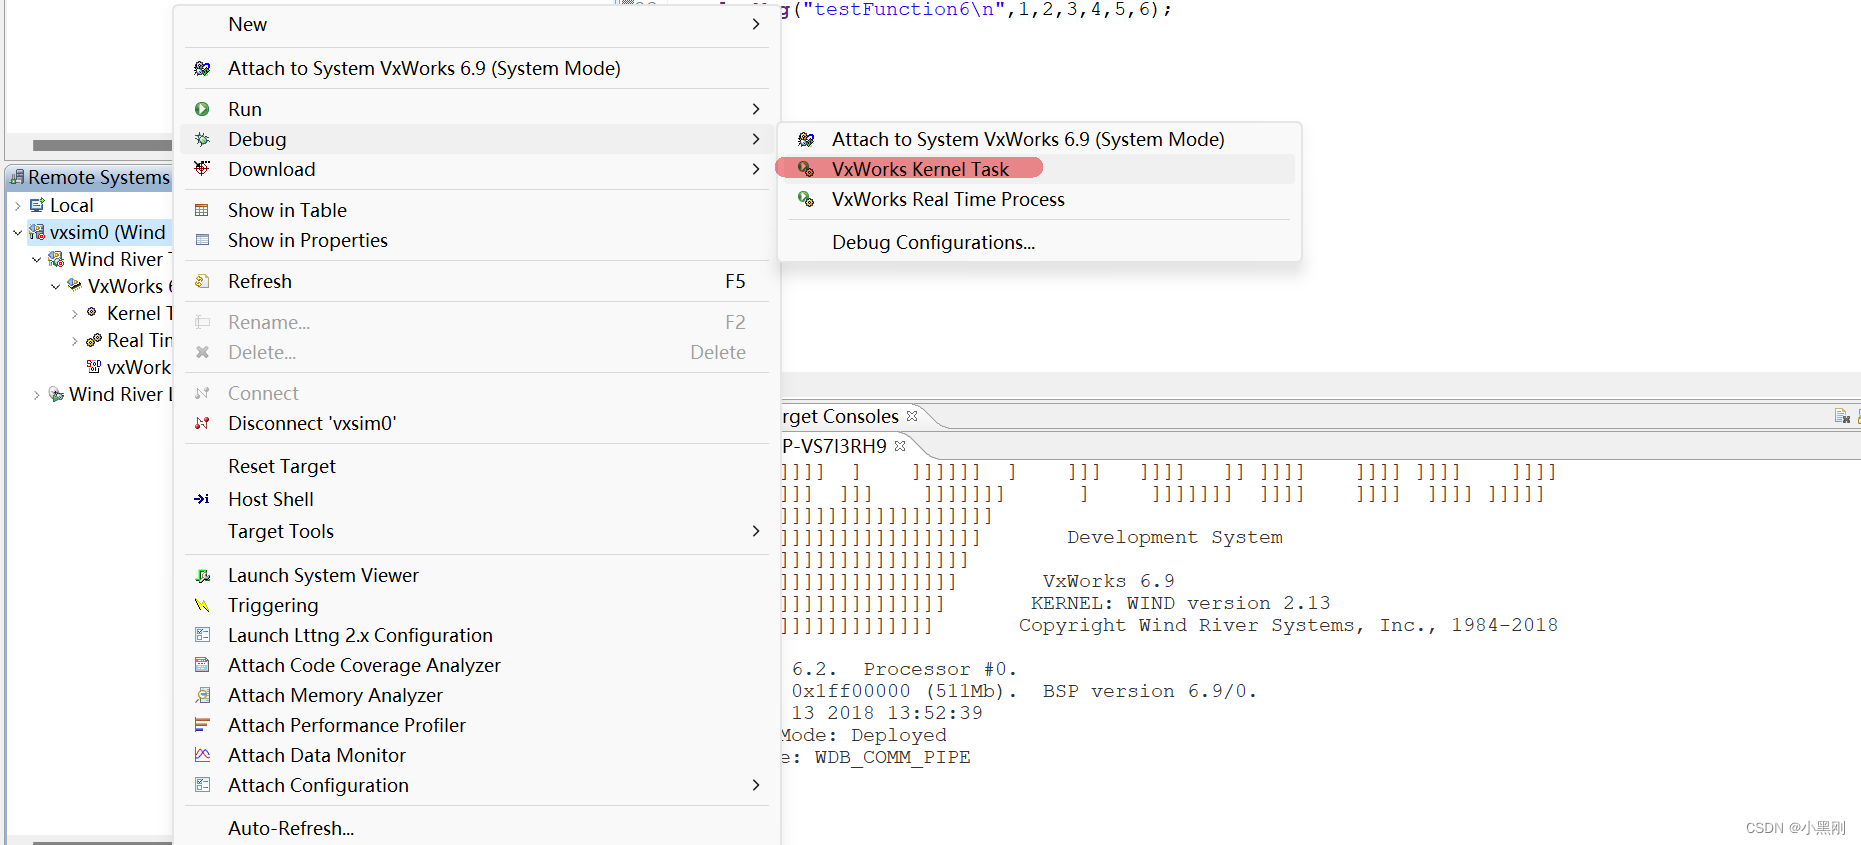Expand the bottom Wind River node

click(x=36, y=394)
